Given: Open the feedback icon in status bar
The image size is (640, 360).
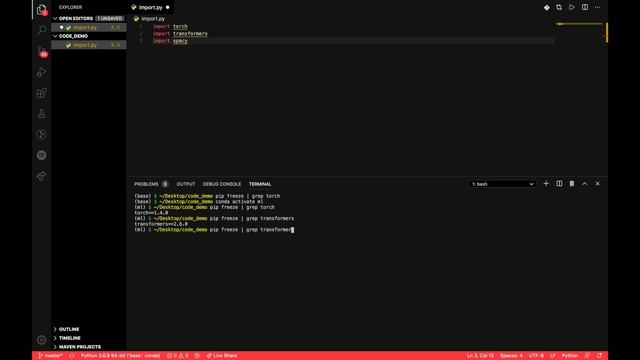Looking at the screenshot, I should tap(587, 356).
